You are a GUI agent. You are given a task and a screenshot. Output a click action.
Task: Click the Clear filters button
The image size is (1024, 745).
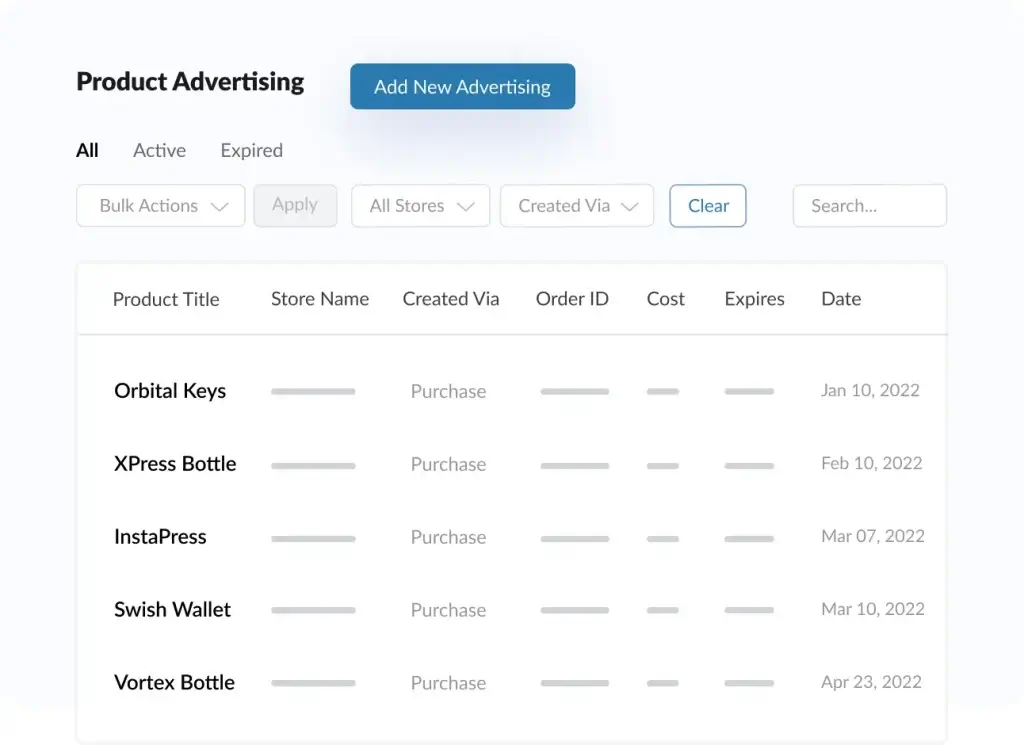point(708,206)
